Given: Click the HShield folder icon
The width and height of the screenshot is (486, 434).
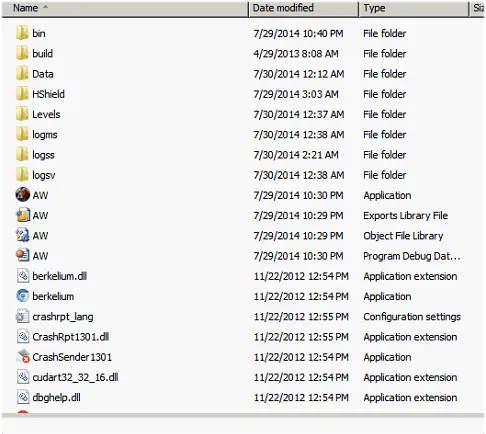Looking at the screenshot, I should (22, 94).
